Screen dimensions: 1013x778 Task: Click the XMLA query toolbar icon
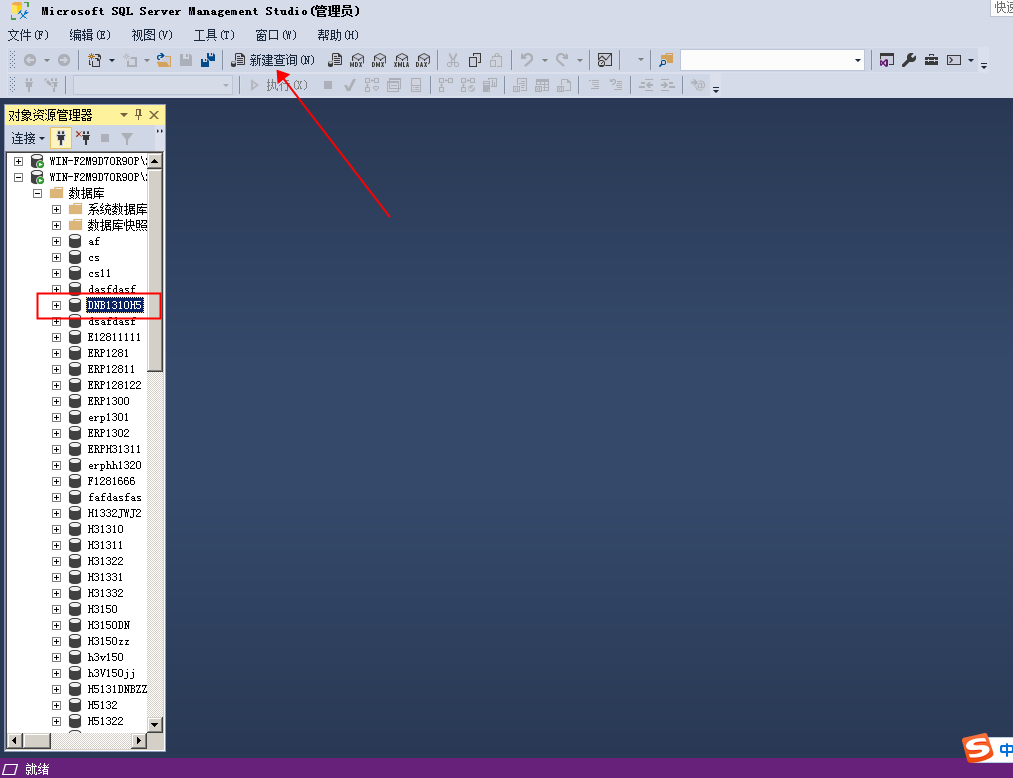click(x=401, y=61)
